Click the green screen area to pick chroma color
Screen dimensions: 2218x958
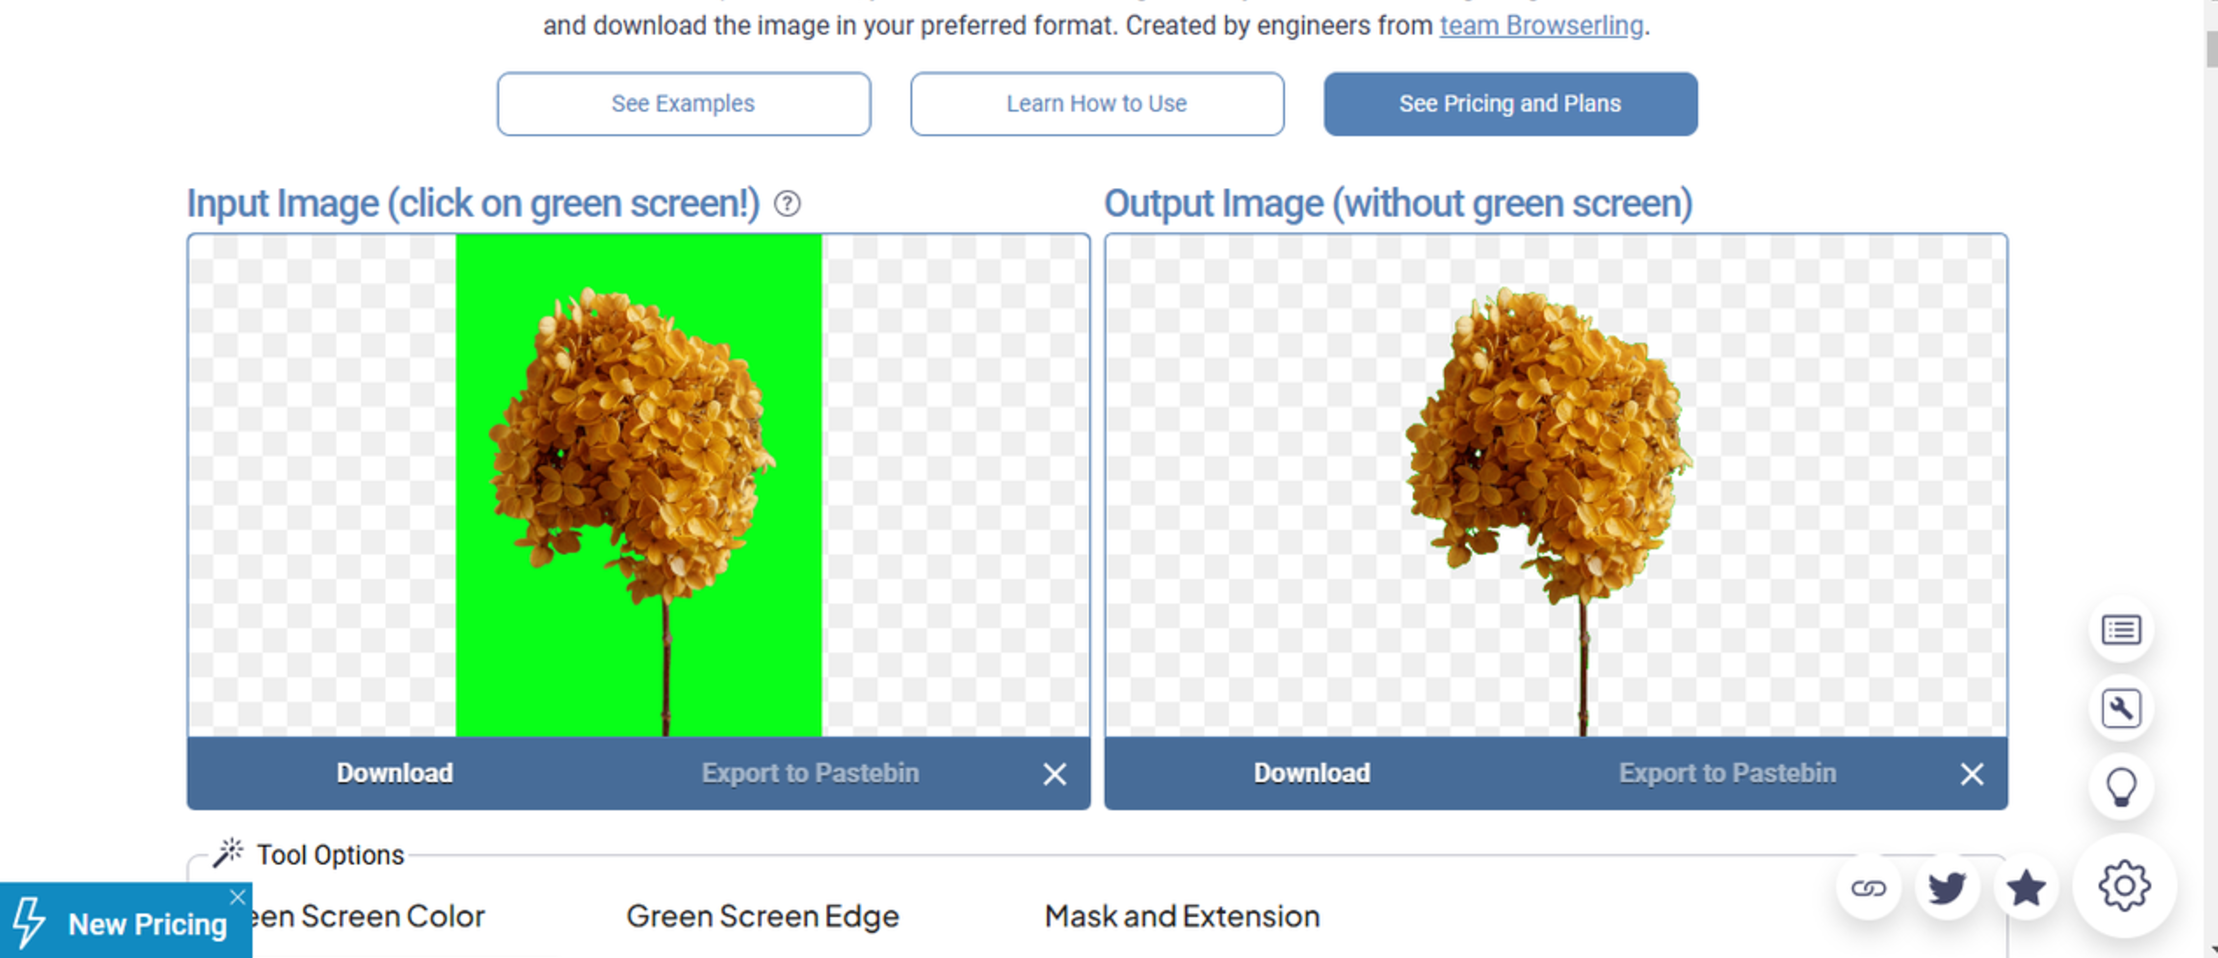click(500, 650)
